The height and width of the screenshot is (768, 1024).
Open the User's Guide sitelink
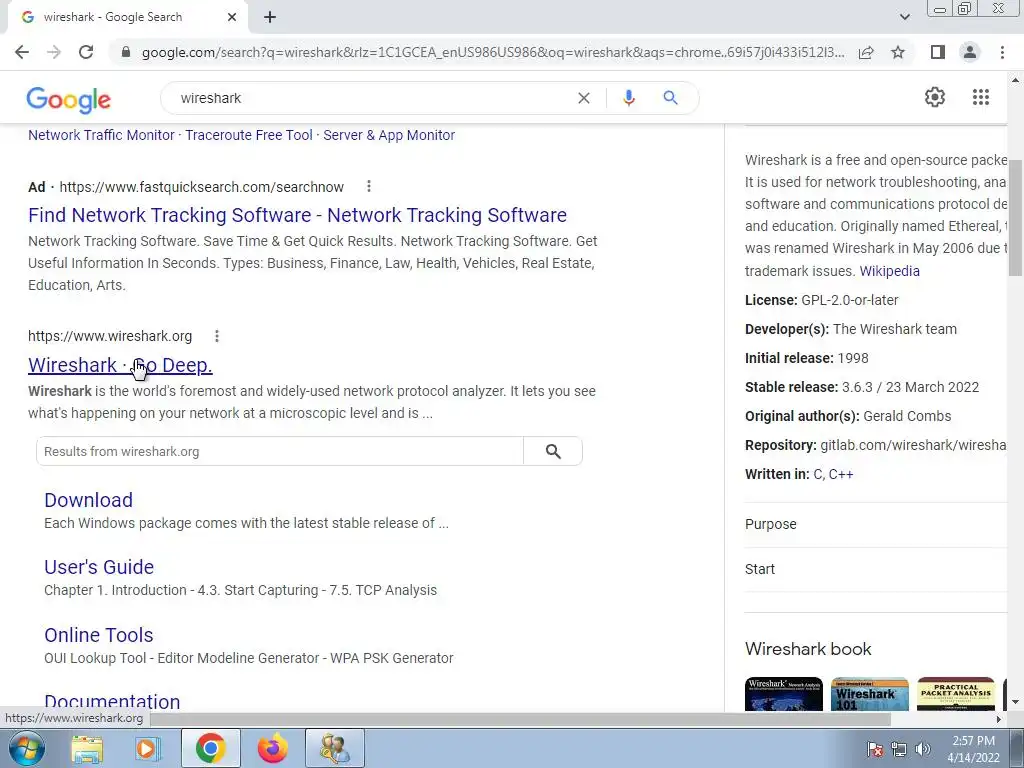(99, 567)
